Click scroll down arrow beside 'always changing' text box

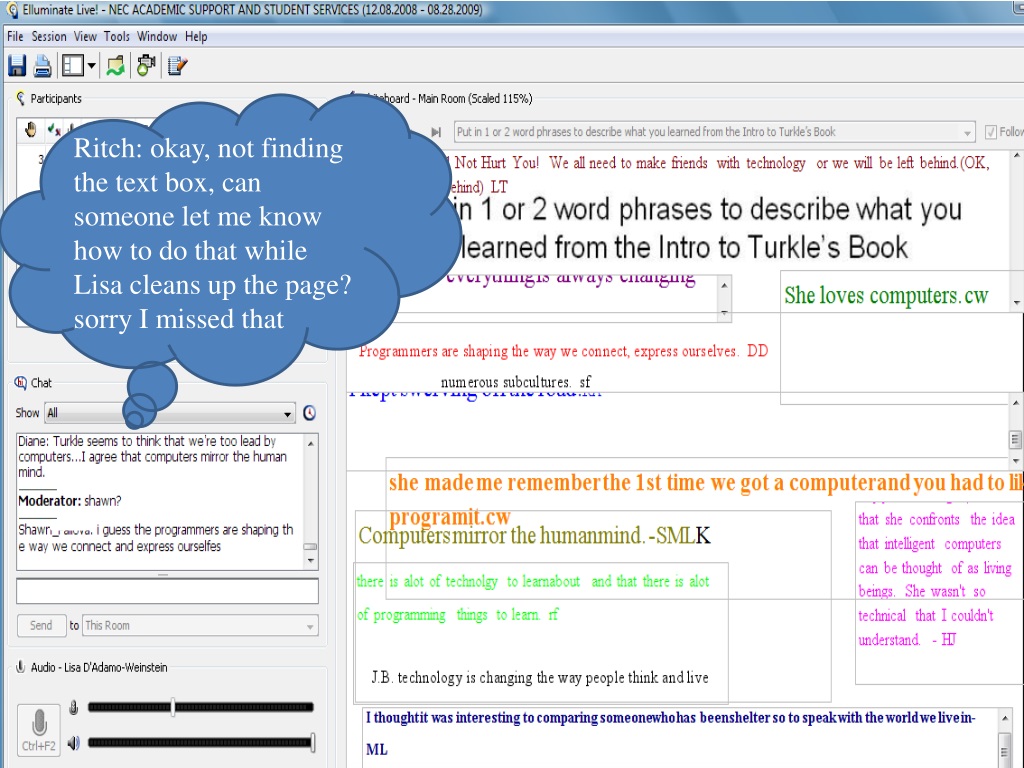tap(724, 313)
